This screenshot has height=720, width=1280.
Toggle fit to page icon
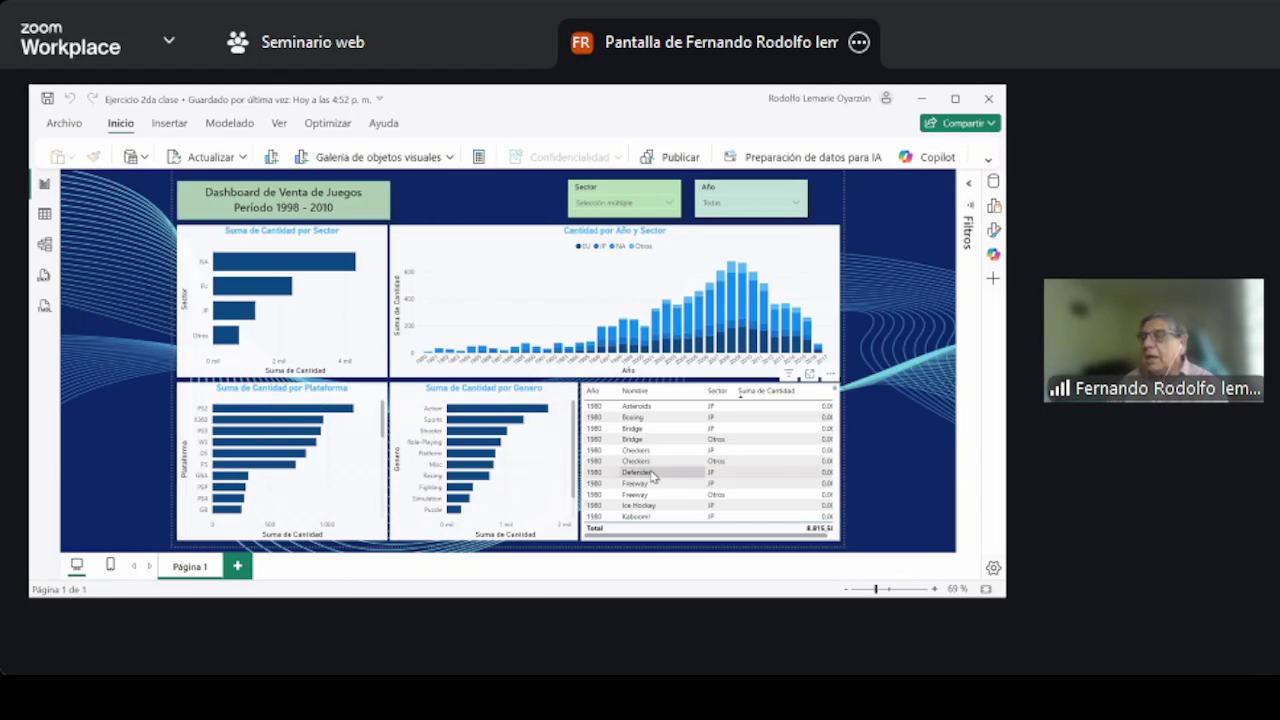coord(986,590)
